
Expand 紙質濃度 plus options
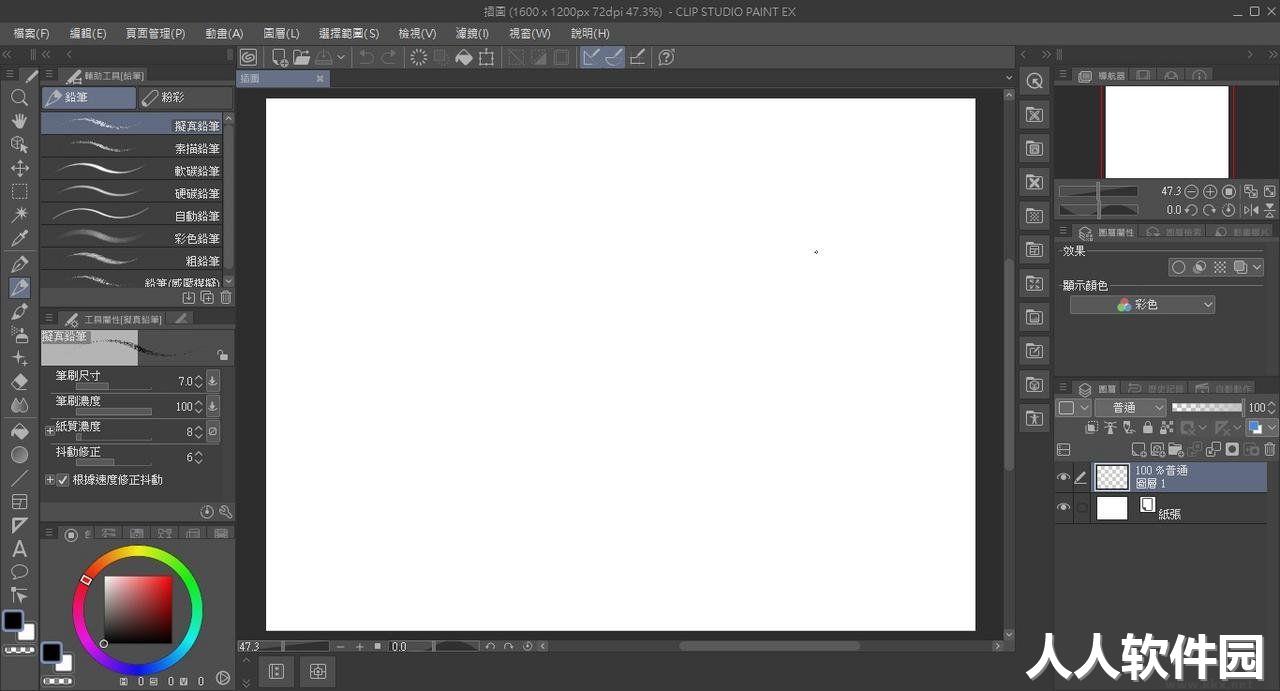(x=50, y=431)
